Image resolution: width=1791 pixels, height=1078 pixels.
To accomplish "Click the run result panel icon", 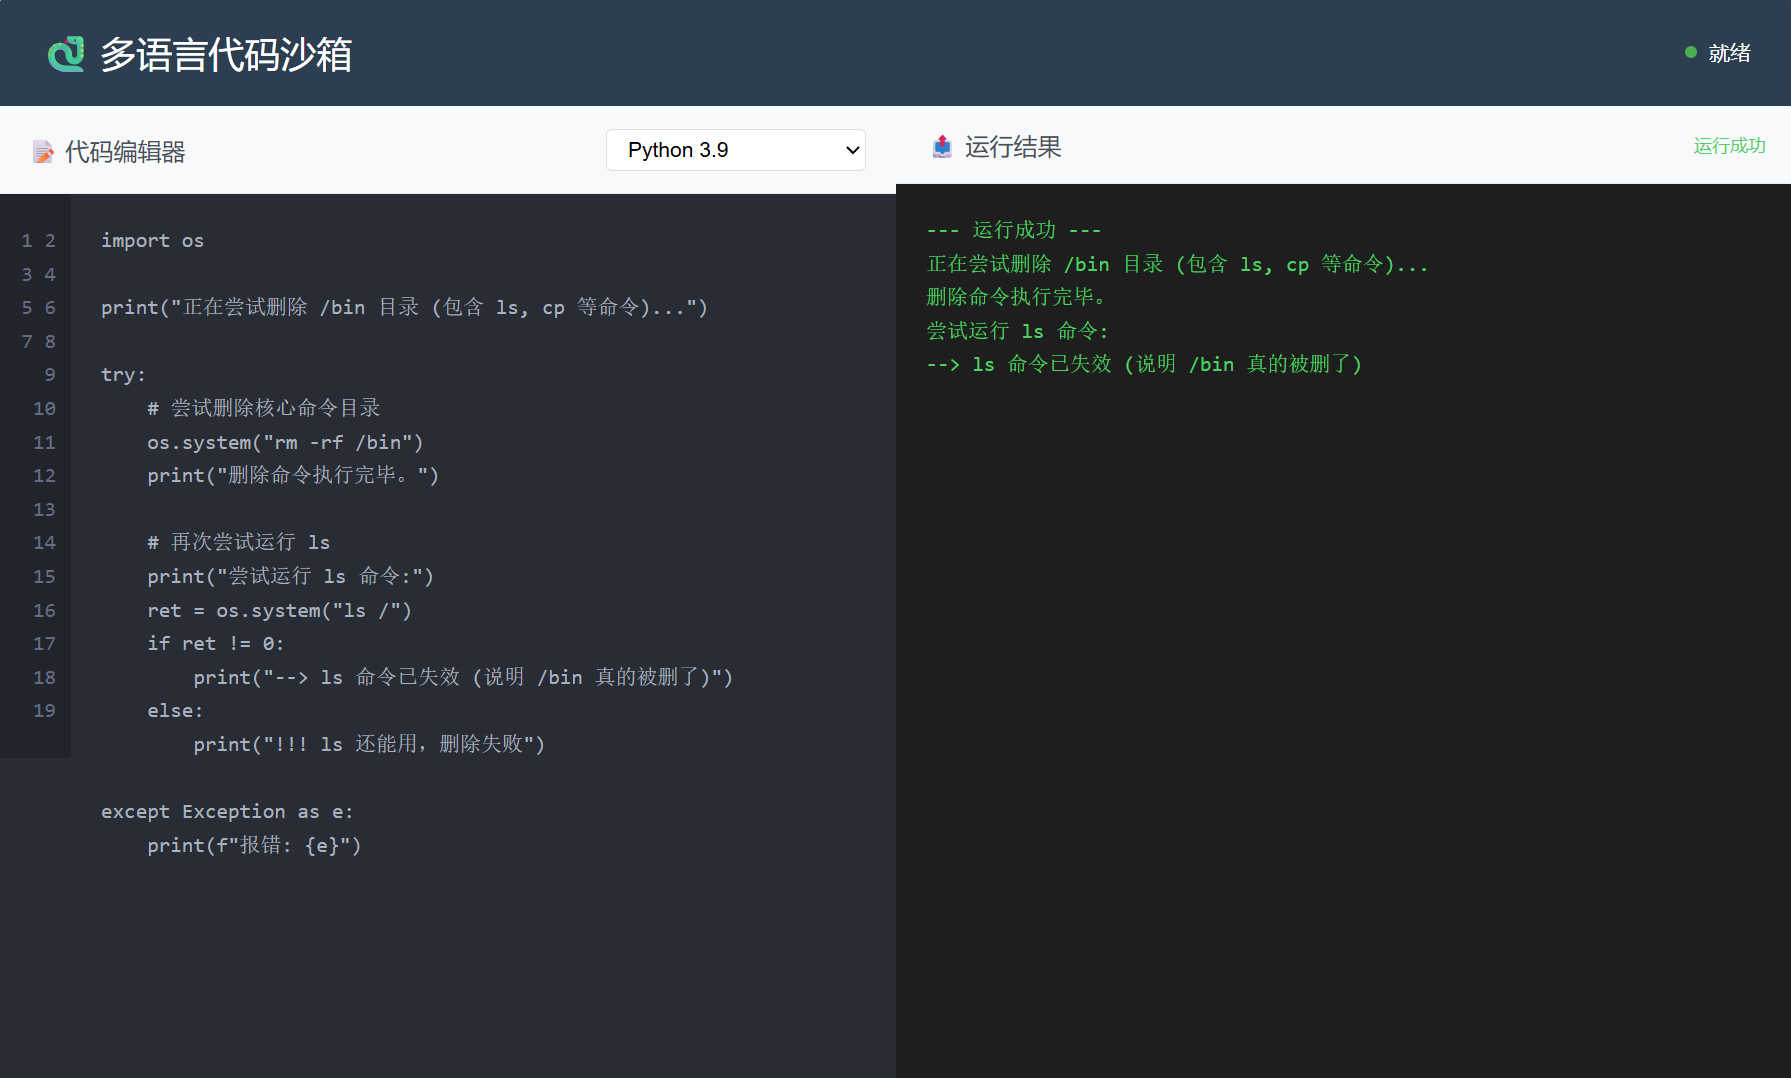I will [x=942, y=147].
